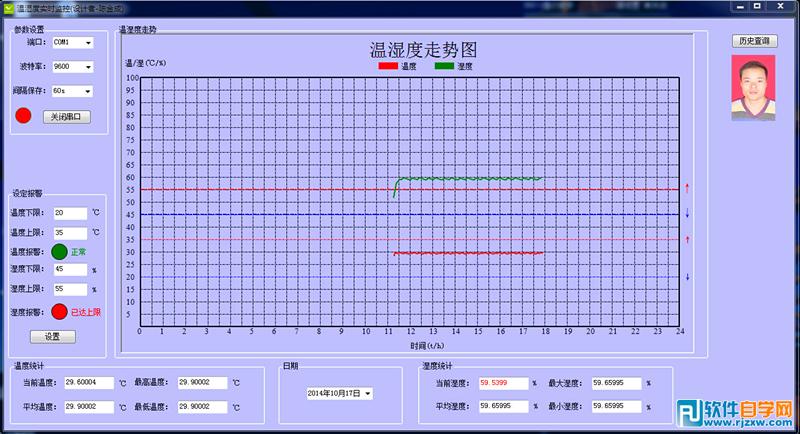Image resolution: width=800 pixels, height=434 pixels.
Task: Select the 平均湿度 value field
Action: click(504, 406)
